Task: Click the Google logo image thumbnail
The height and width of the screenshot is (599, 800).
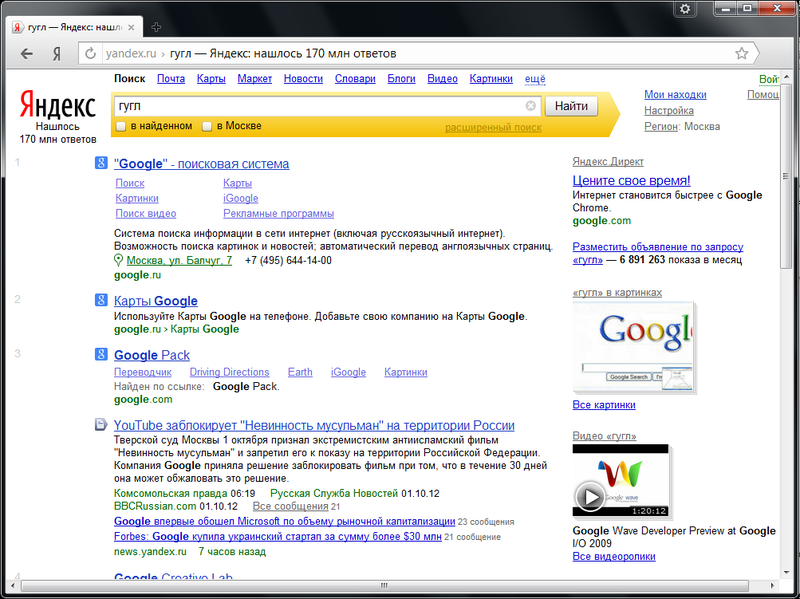Action: click(x=633, y=347)
